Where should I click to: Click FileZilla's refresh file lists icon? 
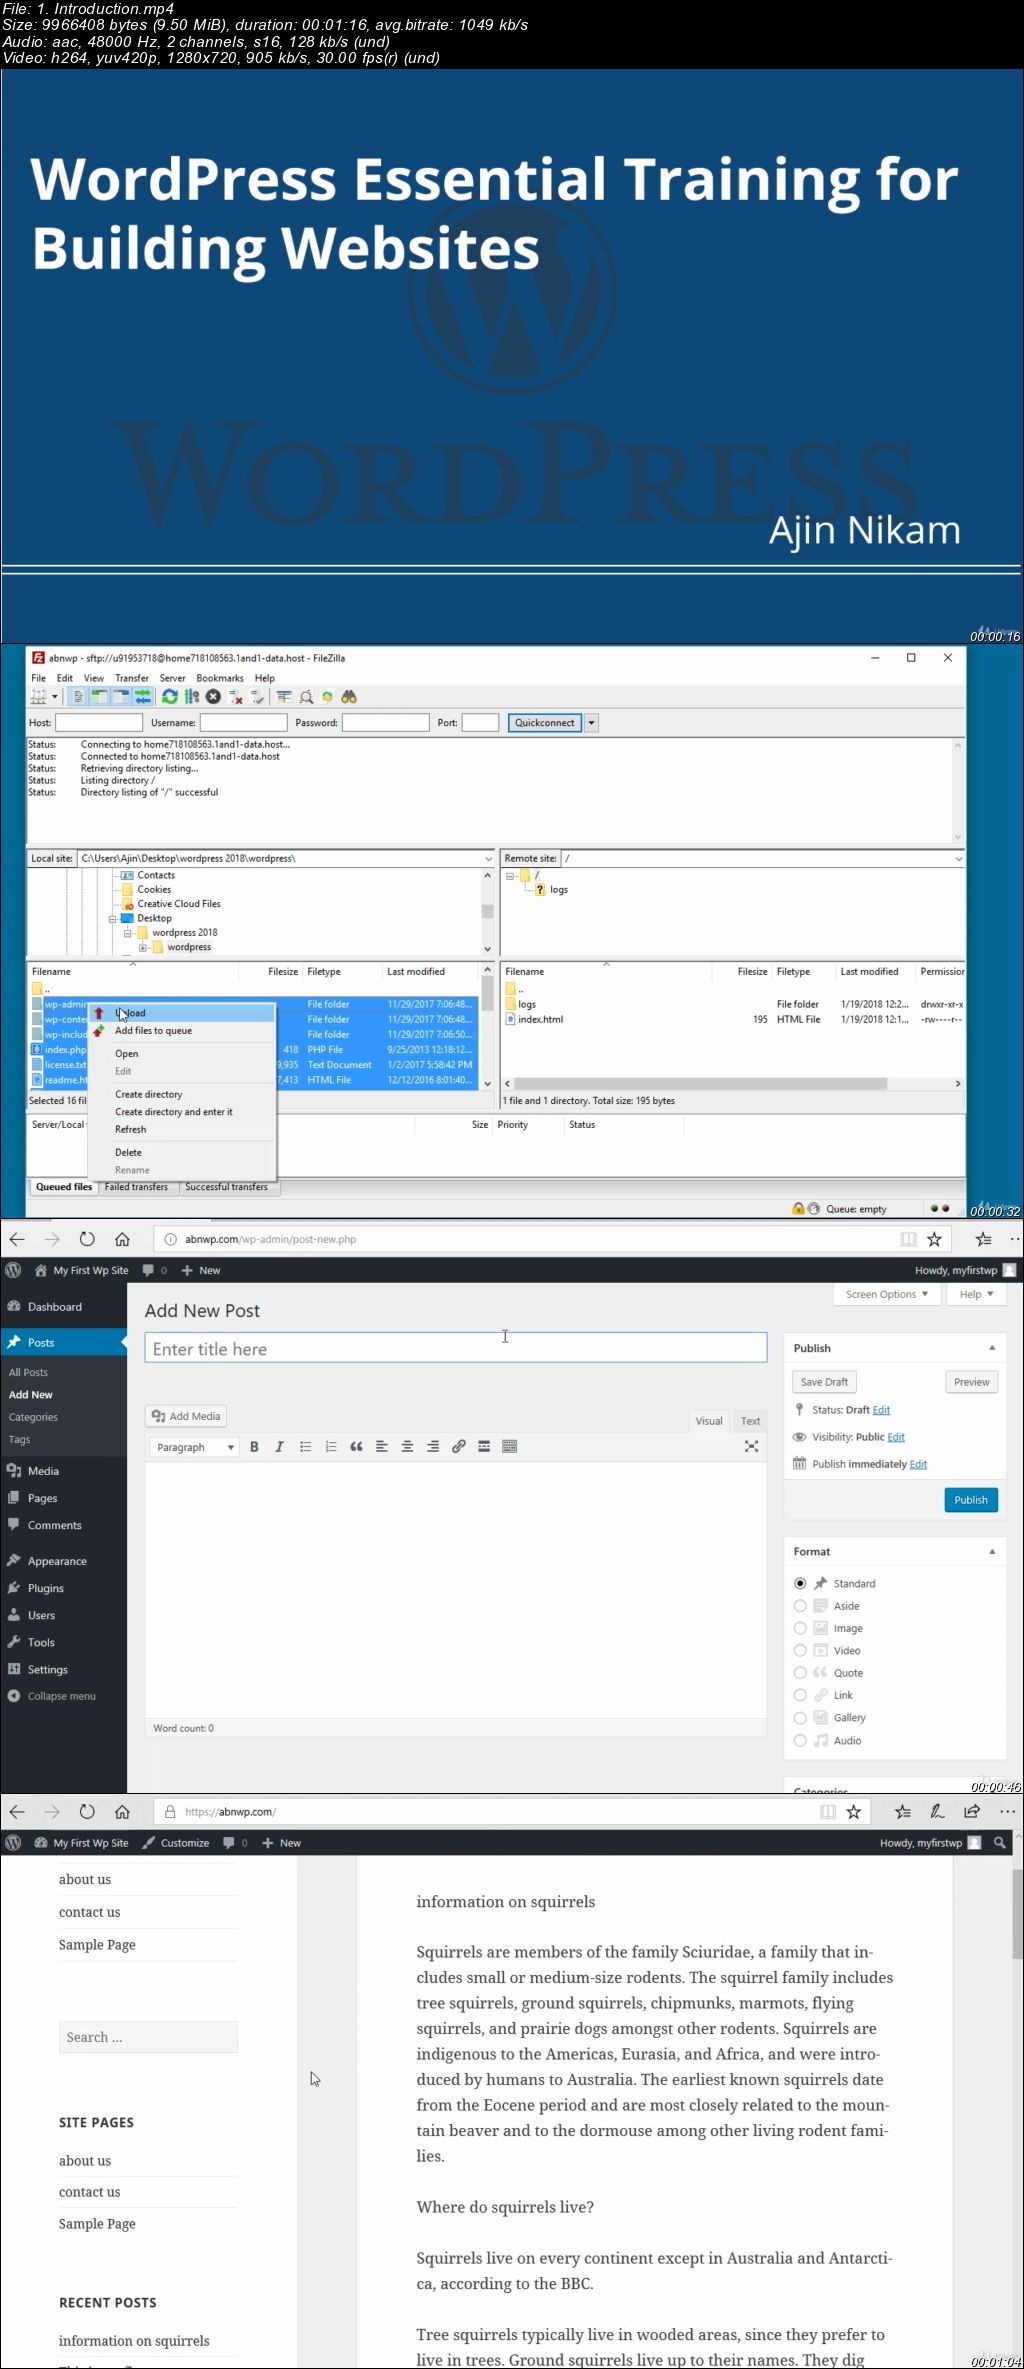[x=170, y=697]
